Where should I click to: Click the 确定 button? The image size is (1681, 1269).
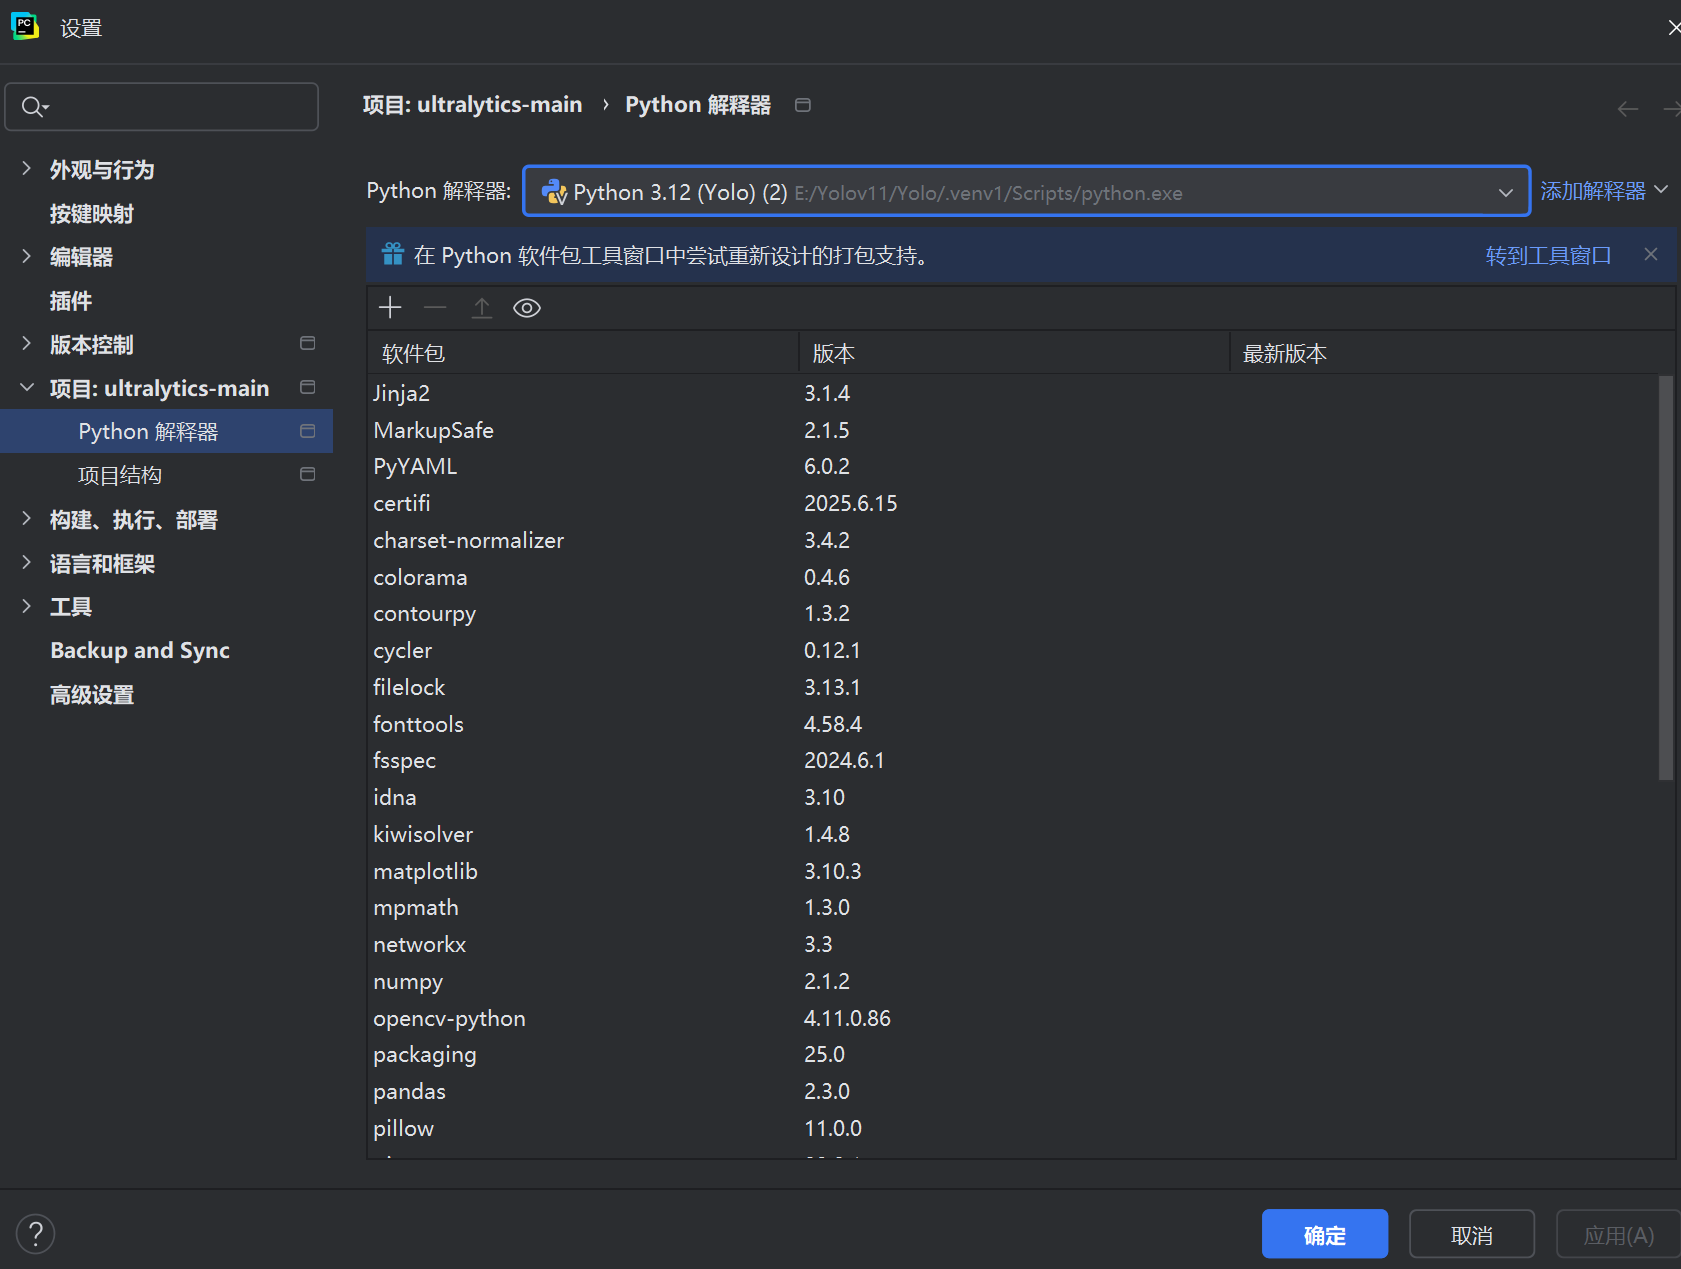coord(1324,1234)
